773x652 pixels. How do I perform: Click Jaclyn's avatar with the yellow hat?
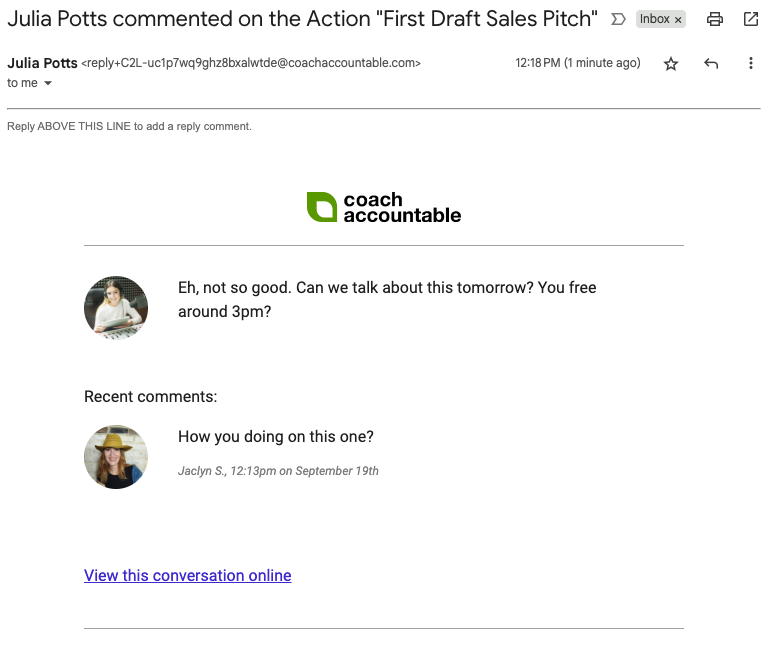[x=116, y=457]
